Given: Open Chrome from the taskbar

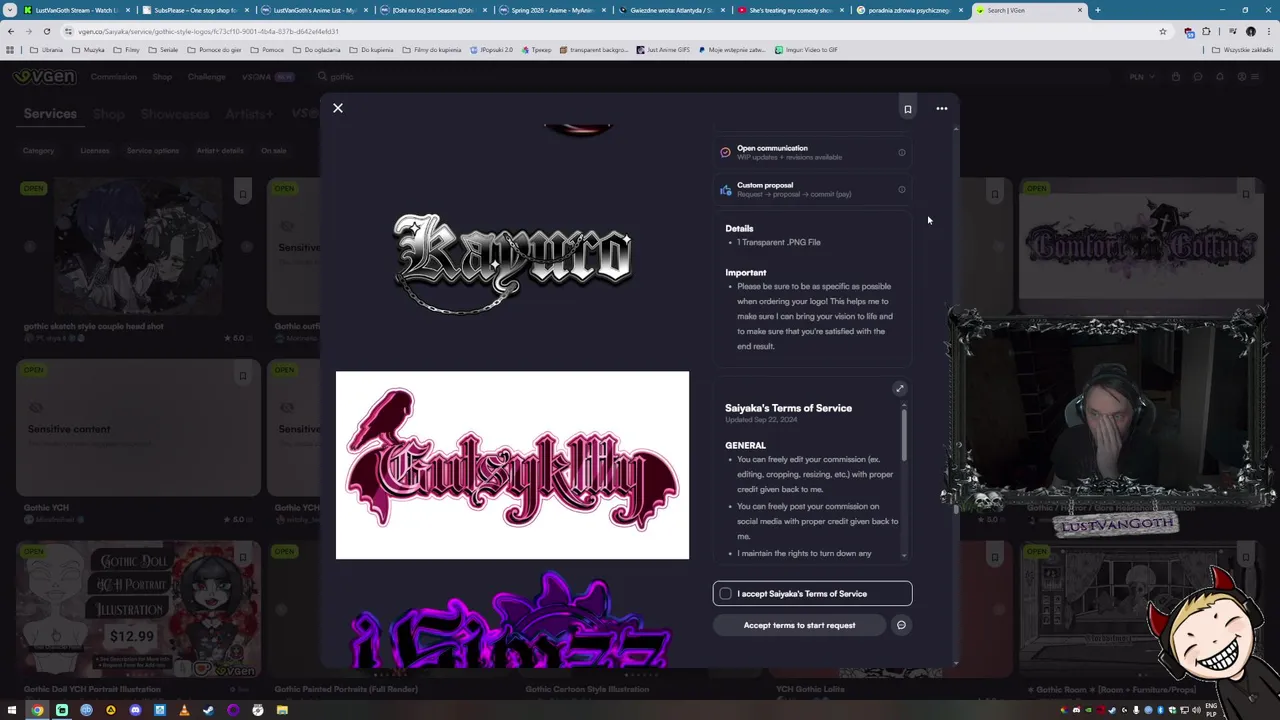Looking at the screenshot, I should pyautogui.click(x=37, y=711).
